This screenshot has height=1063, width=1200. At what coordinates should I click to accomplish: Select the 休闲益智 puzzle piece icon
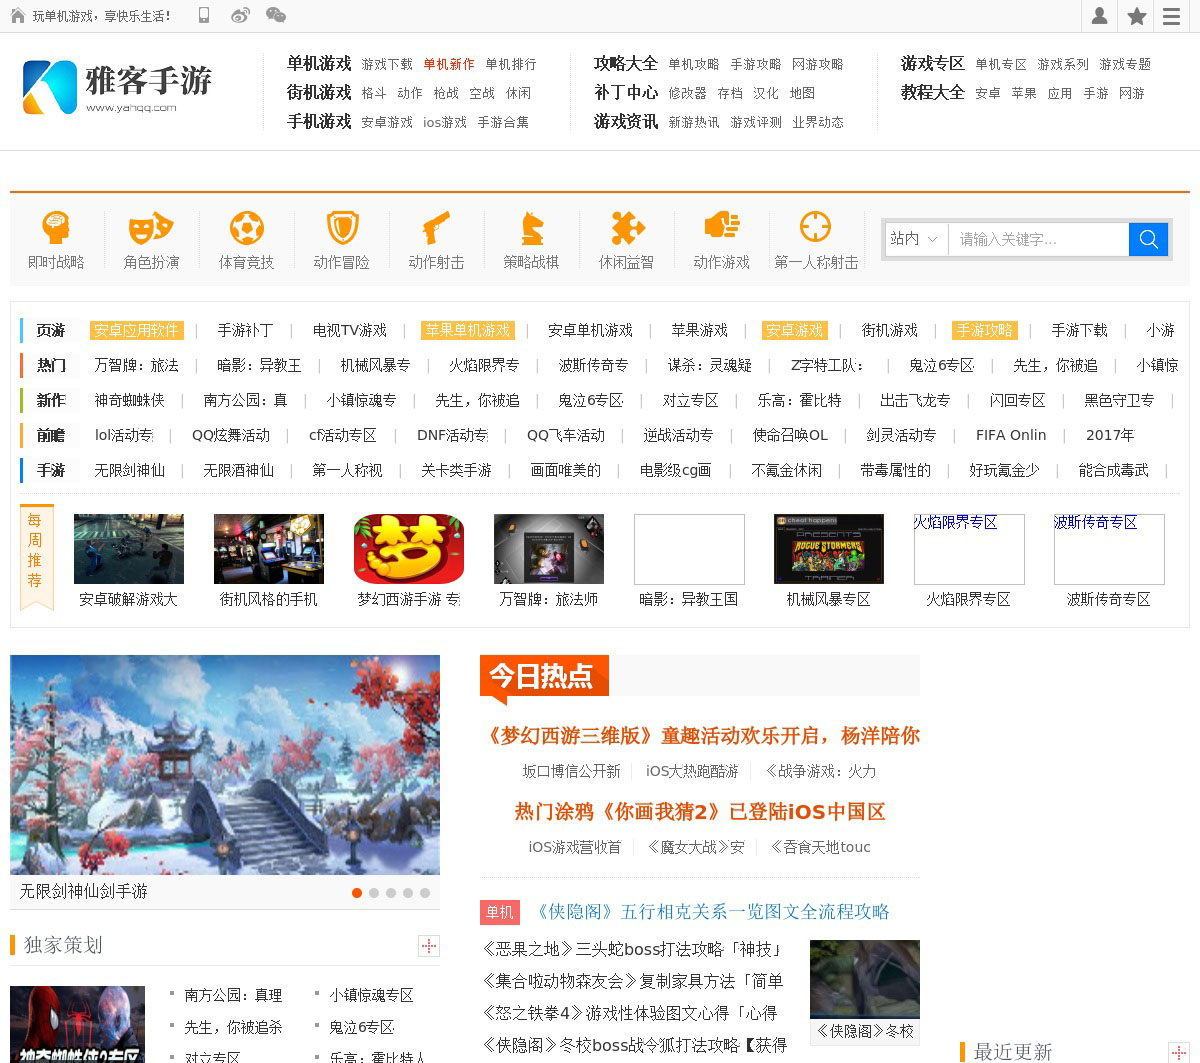tap(626, 229)
